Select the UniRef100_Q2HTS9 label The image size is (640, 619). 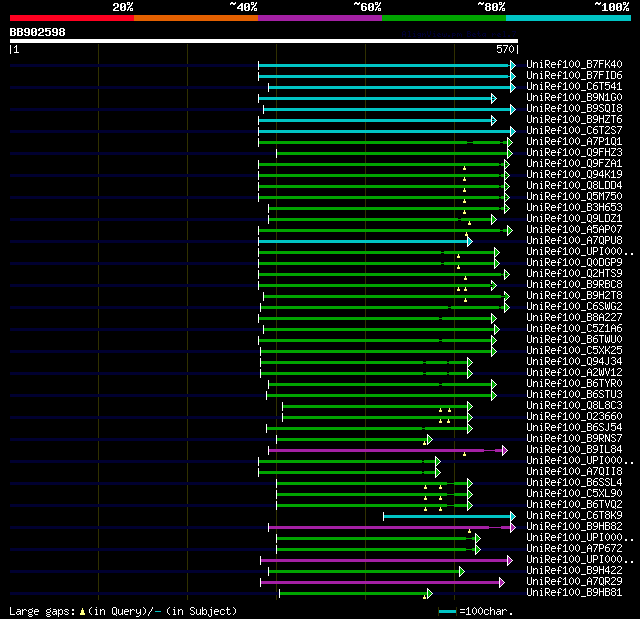coord(574,274)
